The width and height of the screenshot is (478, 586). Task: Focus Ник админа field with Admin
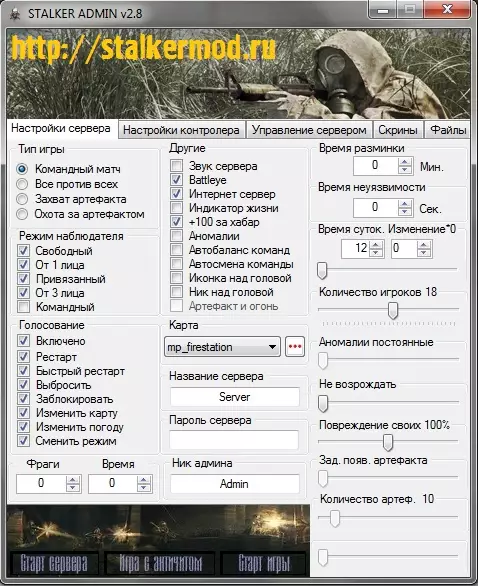coord(235,484)
